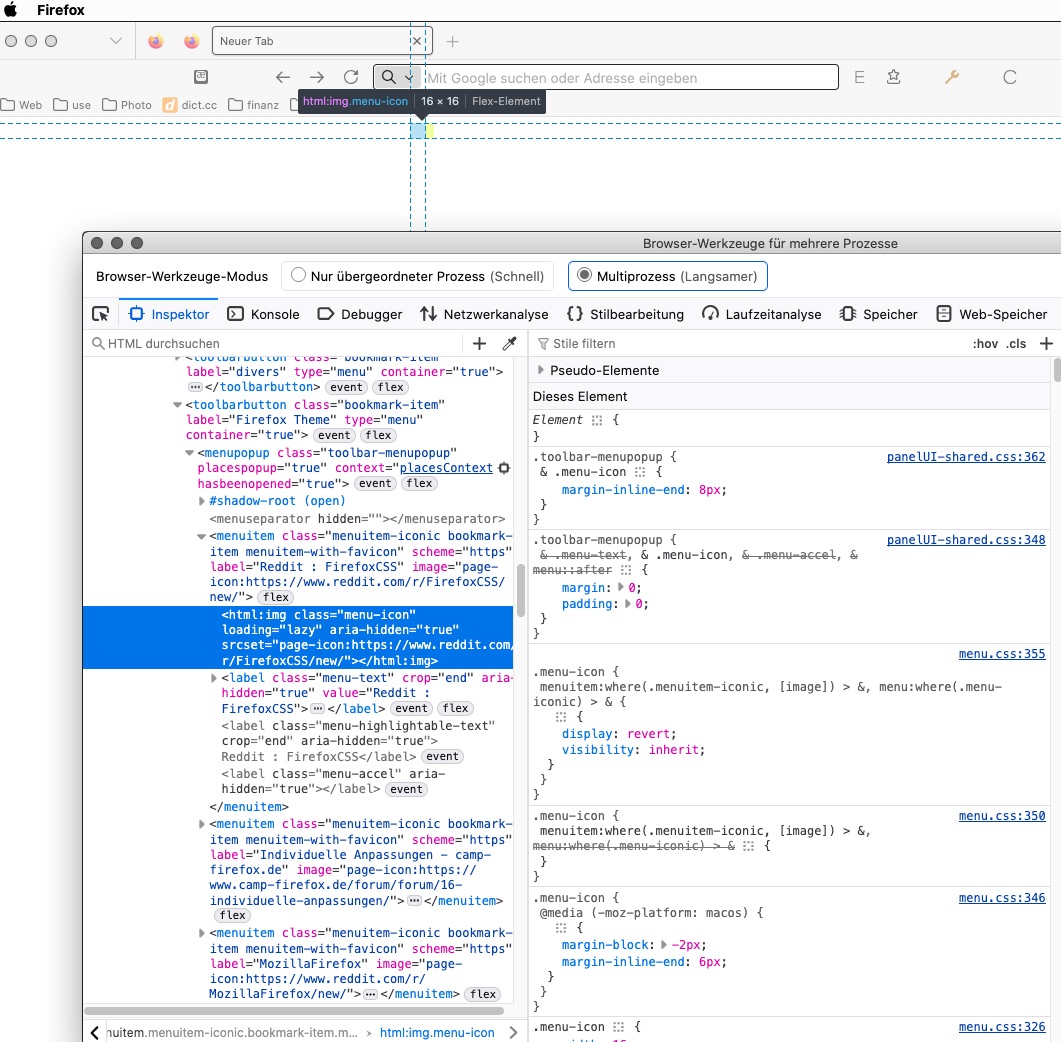Viewport: 1061px width, 1042px height.
Task: Open the tab list dropdown chevron
Action: 116,41
